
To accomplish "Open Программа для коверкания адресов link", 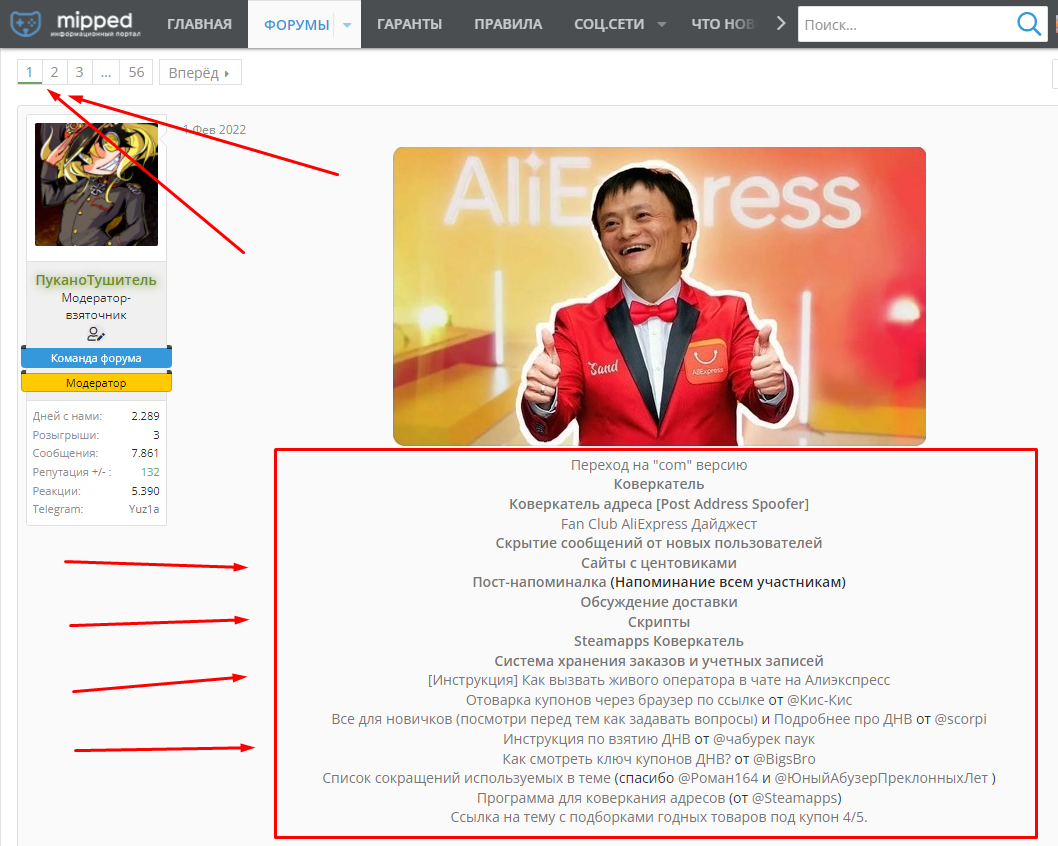I will click(601, 798).
